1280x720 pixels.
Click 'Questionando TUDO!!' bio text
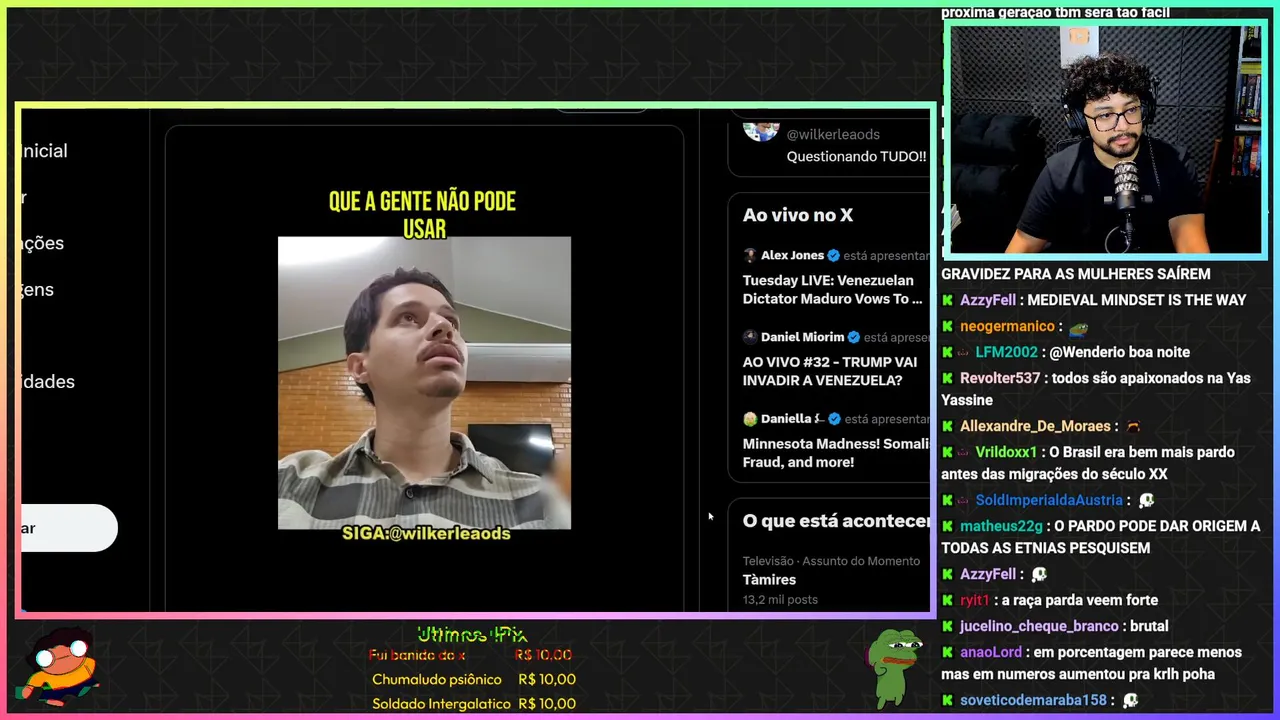tap(856, 157)
